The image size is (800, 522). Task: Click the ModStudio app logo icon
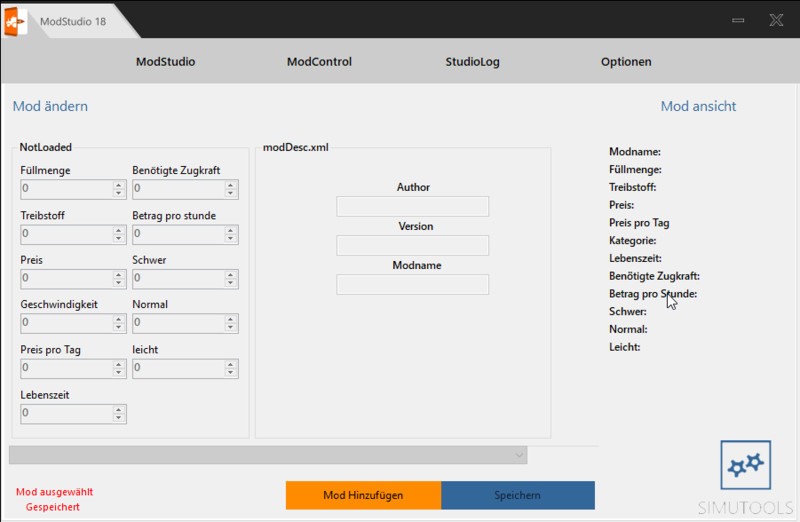[14, 22]
